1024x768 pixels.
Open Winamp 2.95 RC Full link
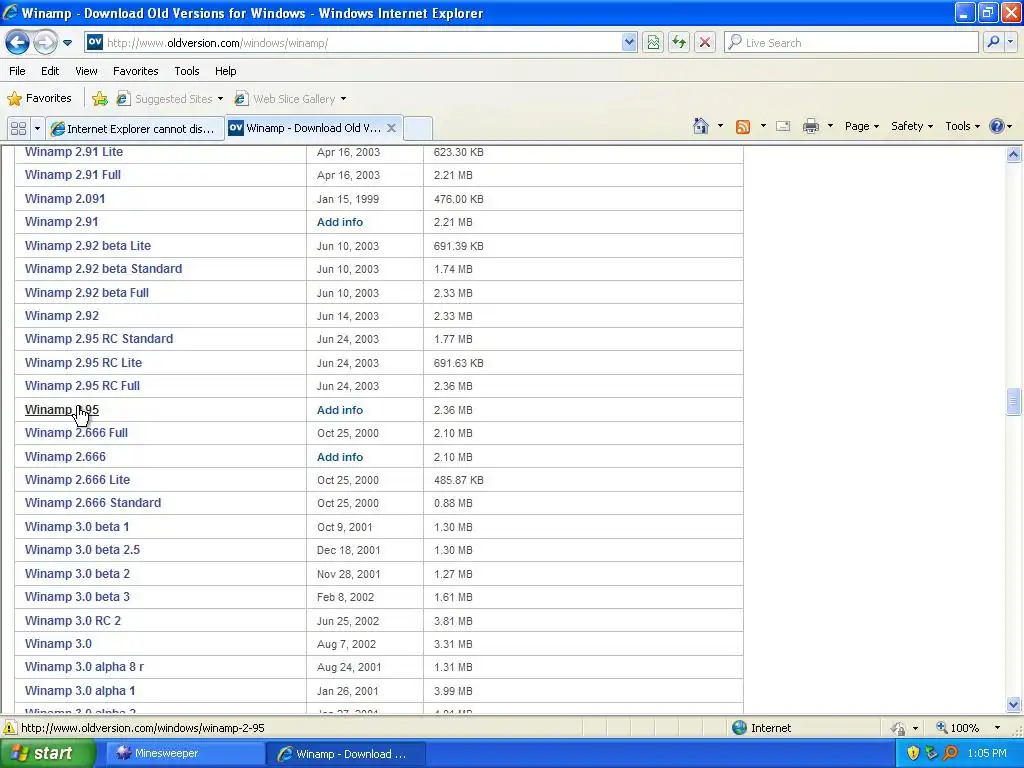point(82,385)
